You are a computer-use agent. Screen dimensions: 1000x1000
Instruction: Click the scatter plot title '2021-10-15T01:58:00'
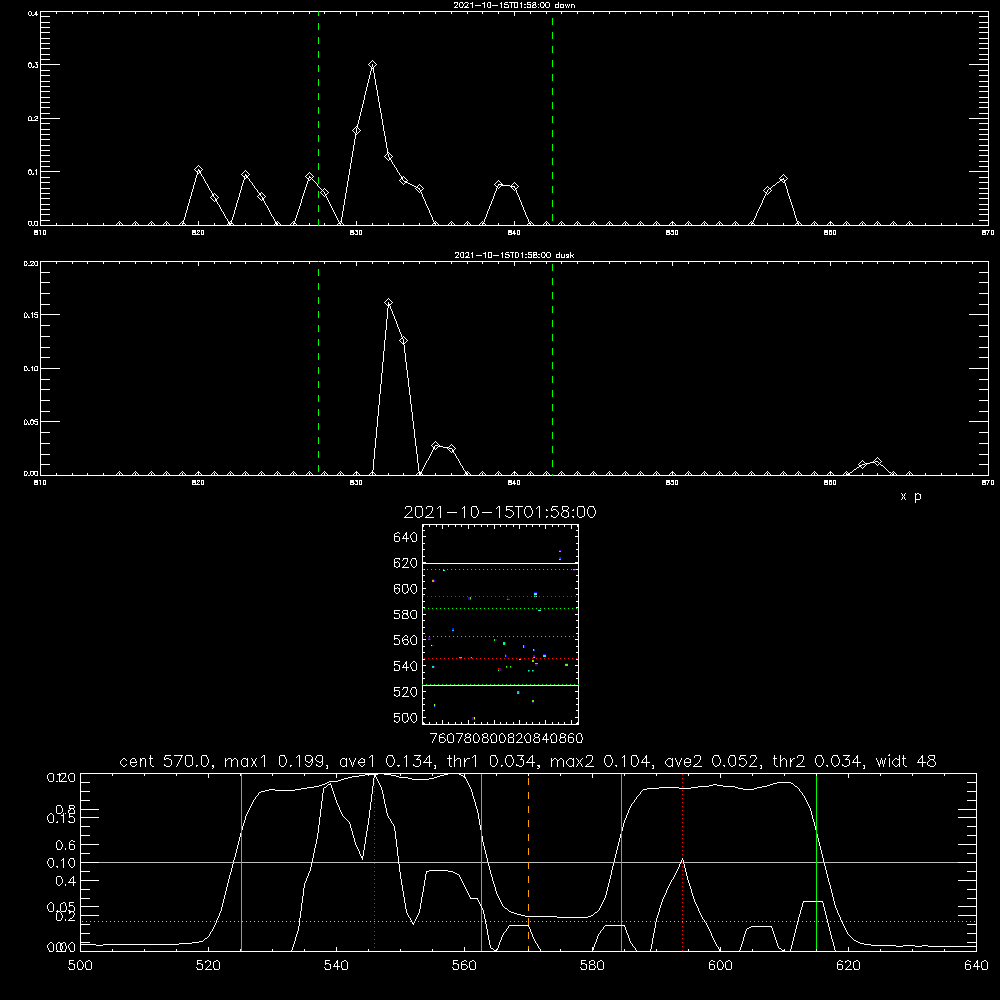[500, 512]
